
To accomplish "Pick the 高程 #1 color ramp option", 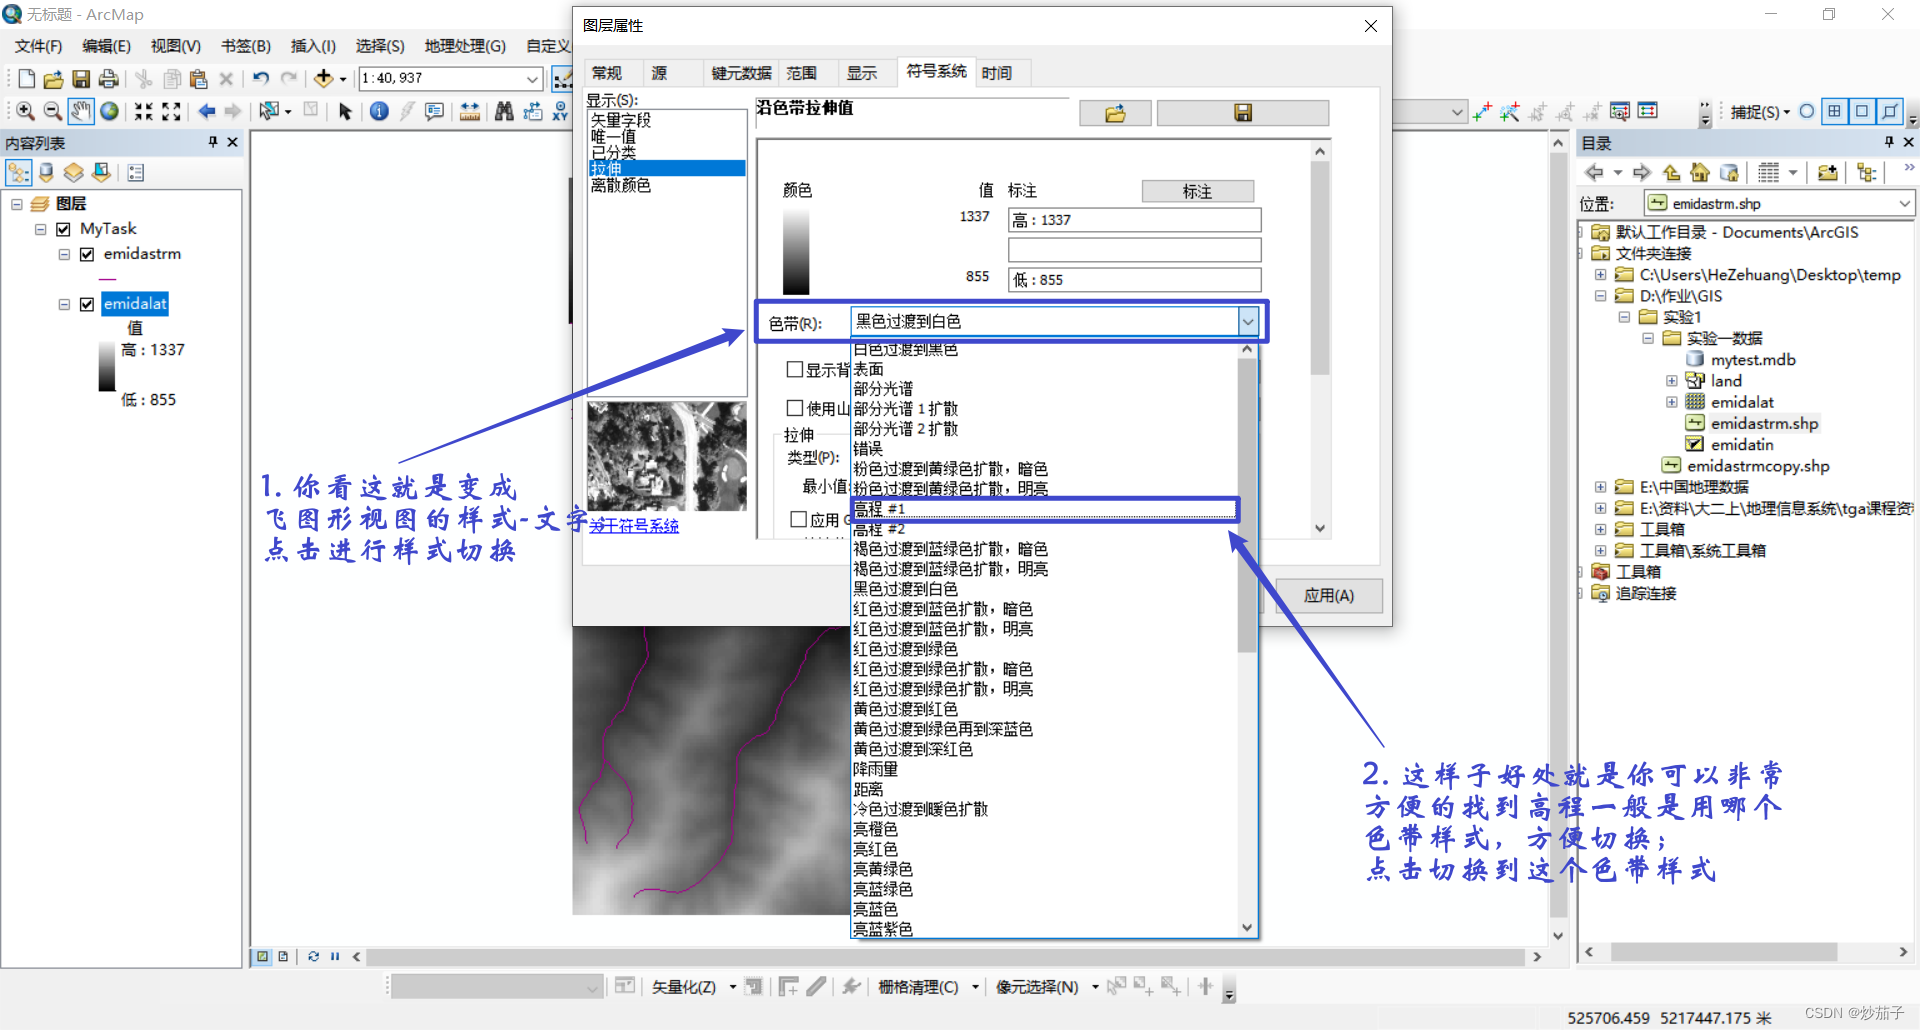I will coord(1045,509).
